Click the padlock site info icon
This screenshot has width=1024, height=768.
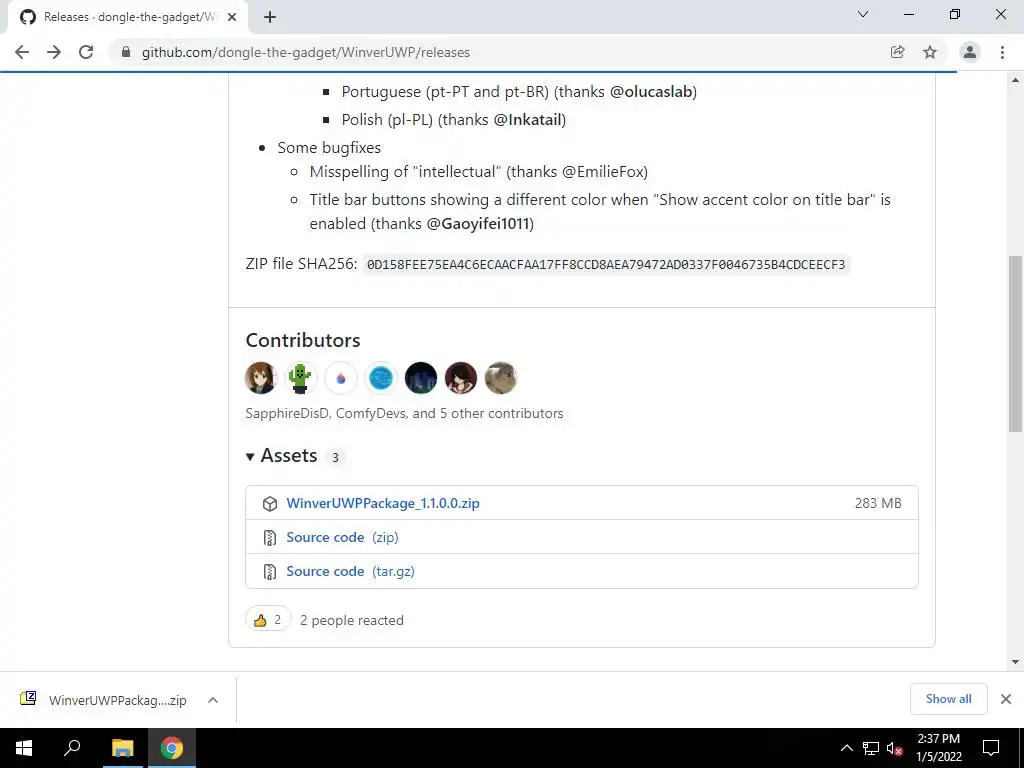[126, 52]
